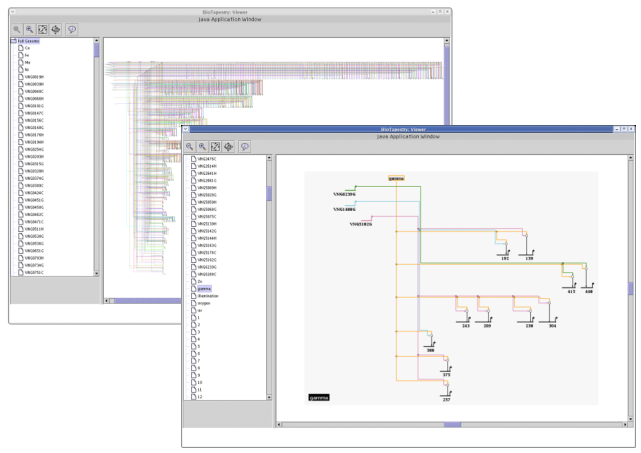Open window menu of back viewer title bar
641x453 pixels.
tap(13, 11)
